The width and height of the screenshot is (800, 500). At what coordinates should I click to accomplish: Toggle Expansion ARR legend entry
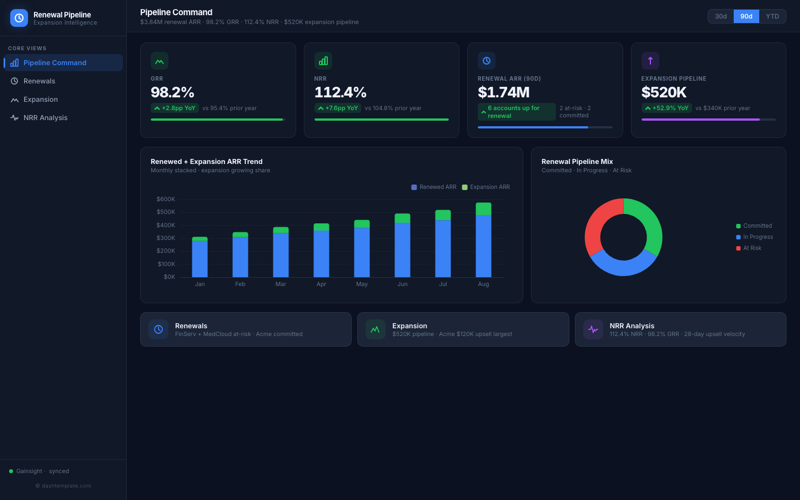coord(486,187)
